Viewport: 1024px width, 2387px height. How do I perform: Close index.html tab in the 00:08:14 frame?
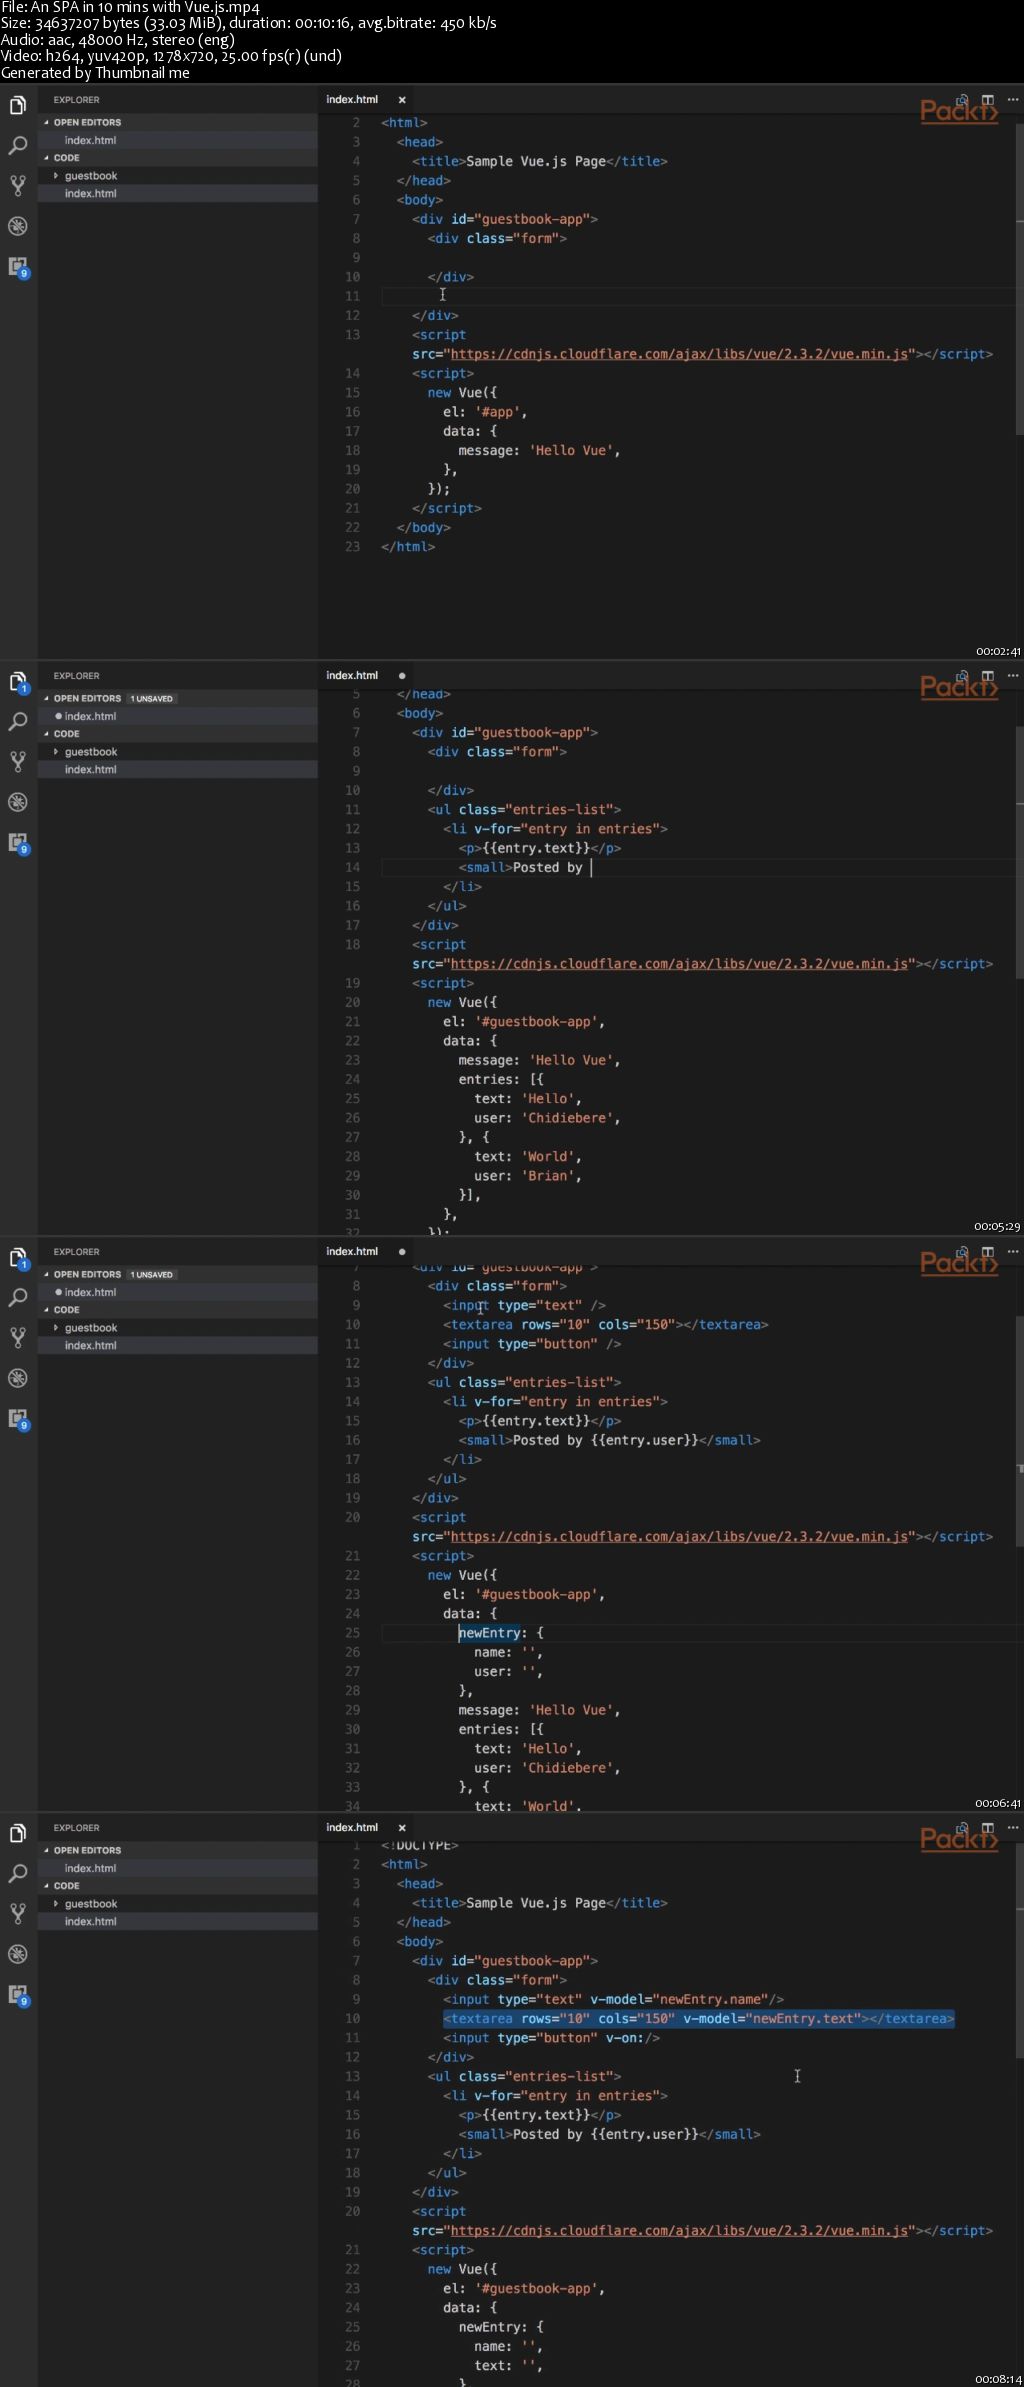click(x=402, y=1828)
